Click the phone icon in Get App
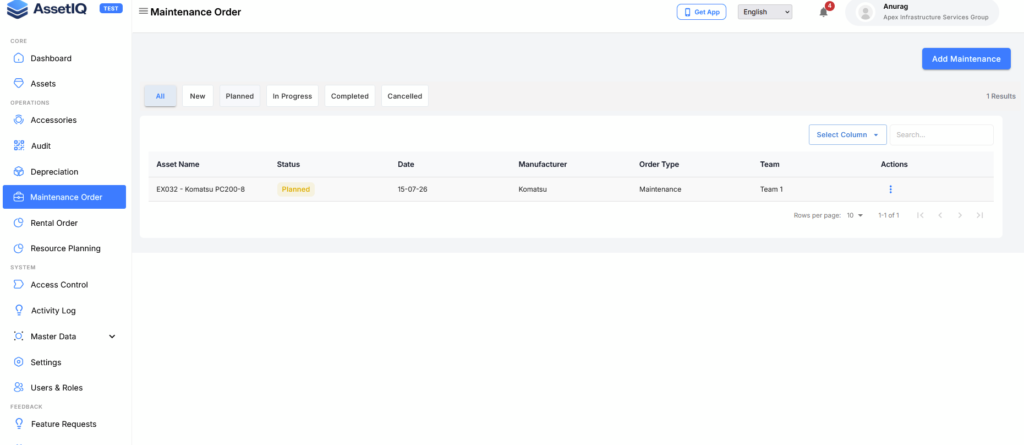 pyautogui.click(x=687, y=12)
